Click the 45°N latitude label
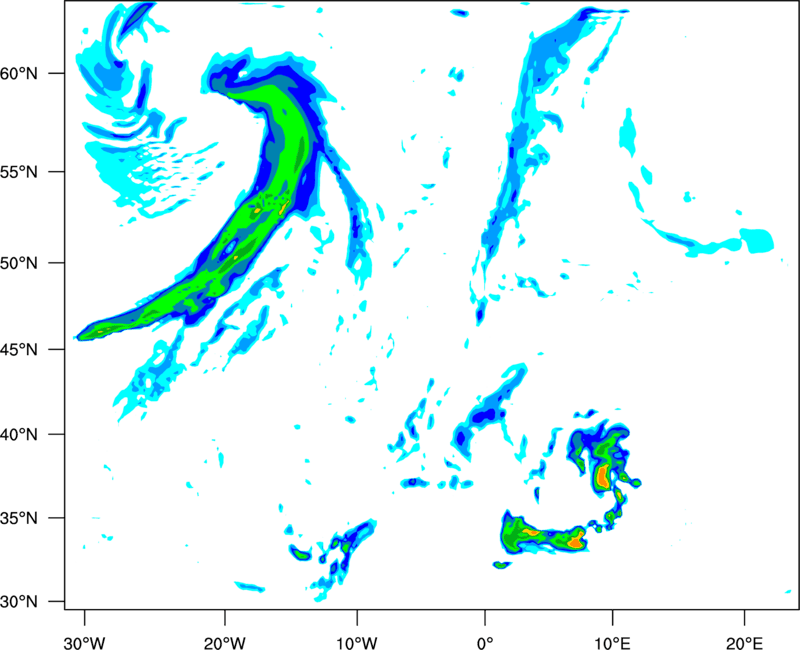The height and width of the screenshot is (650, 800). click(x=19, y=350)
